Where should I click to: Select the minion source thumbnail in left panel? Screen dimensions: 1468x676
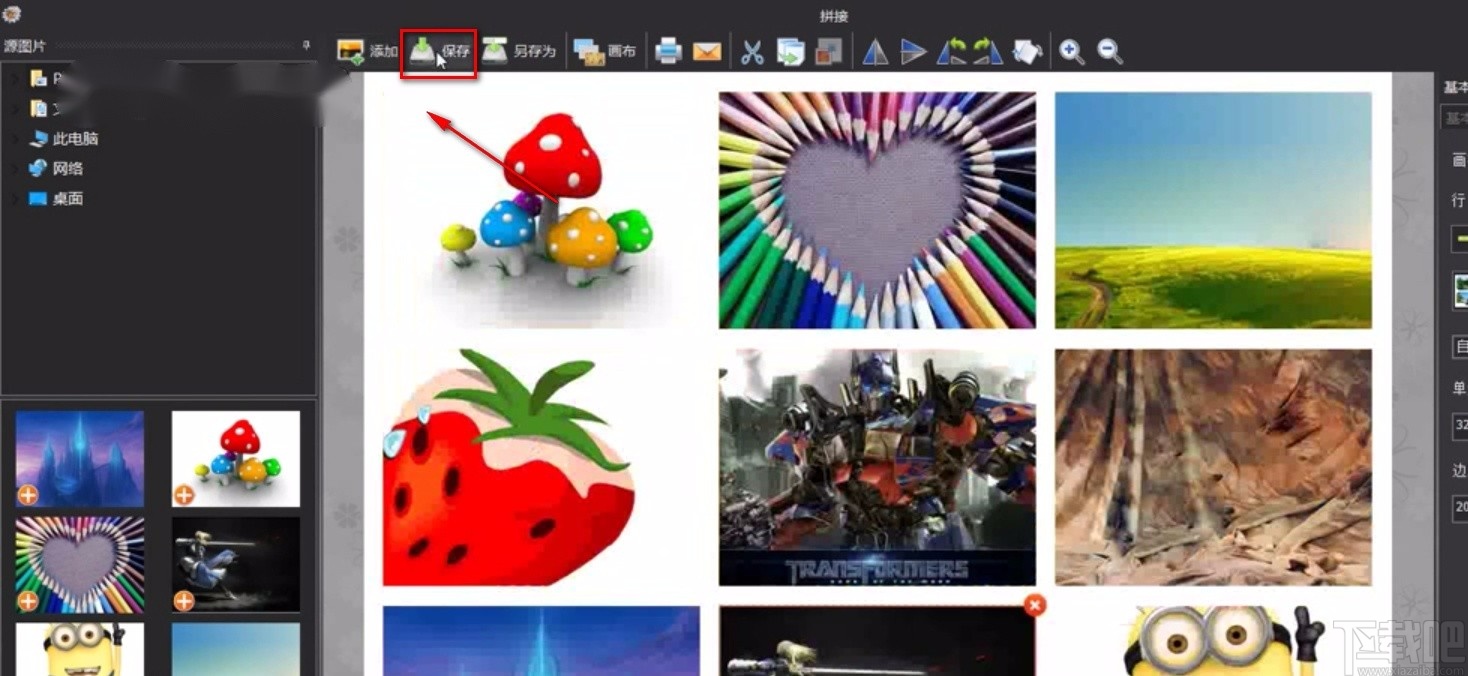(80, 649)
